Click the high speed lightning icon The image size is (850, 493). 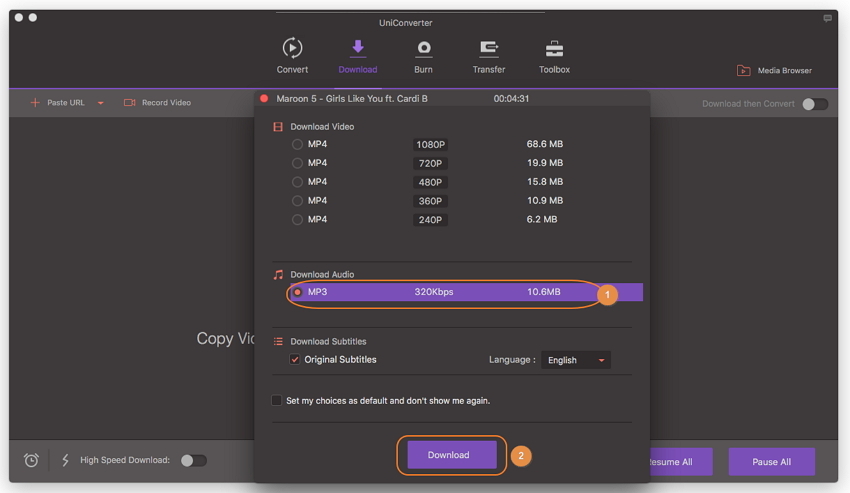tap(65, 460)
